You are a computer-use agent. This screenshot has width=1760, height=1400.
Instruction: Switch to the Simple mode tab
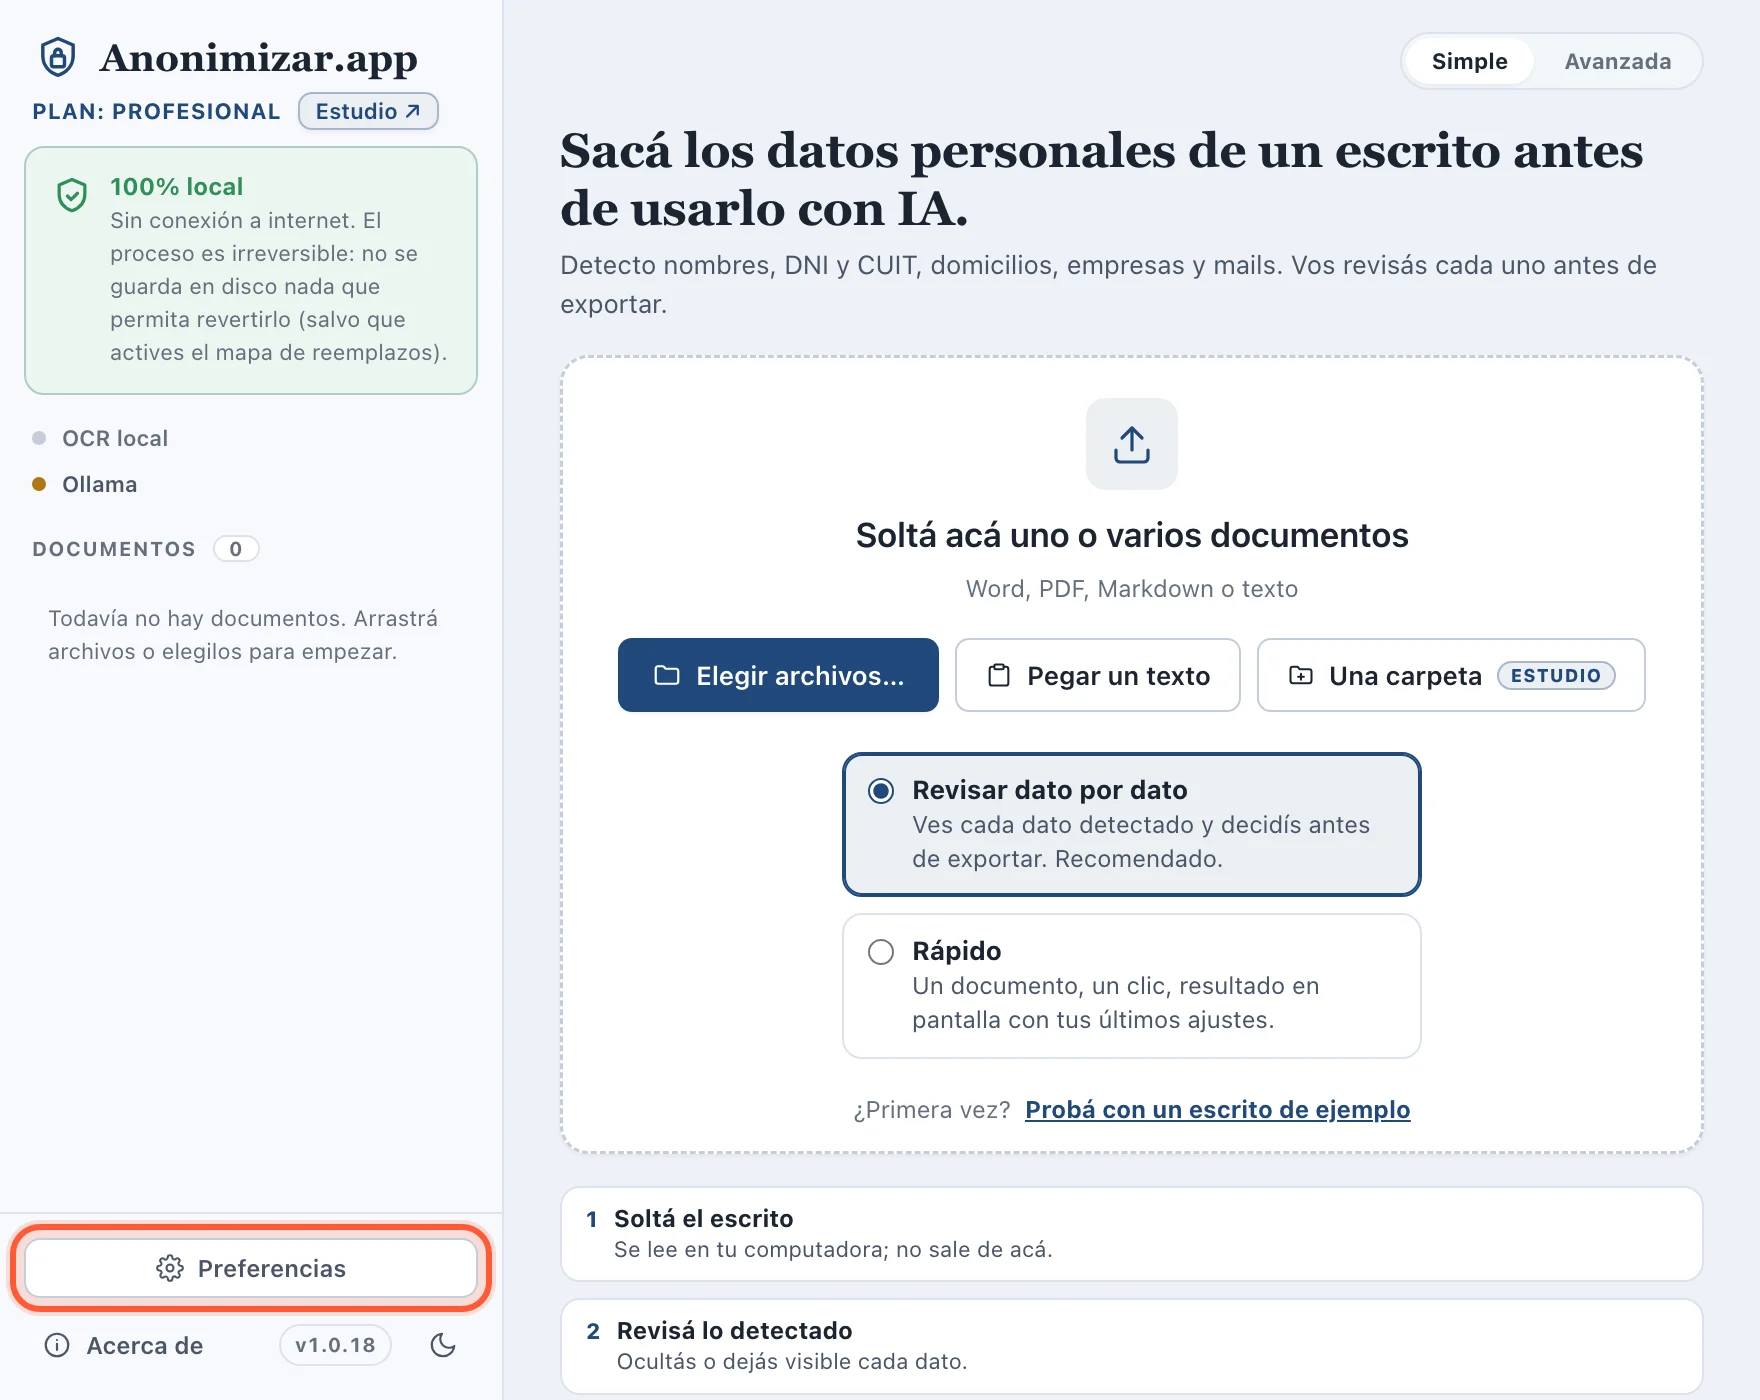[x=1469, y=61]
